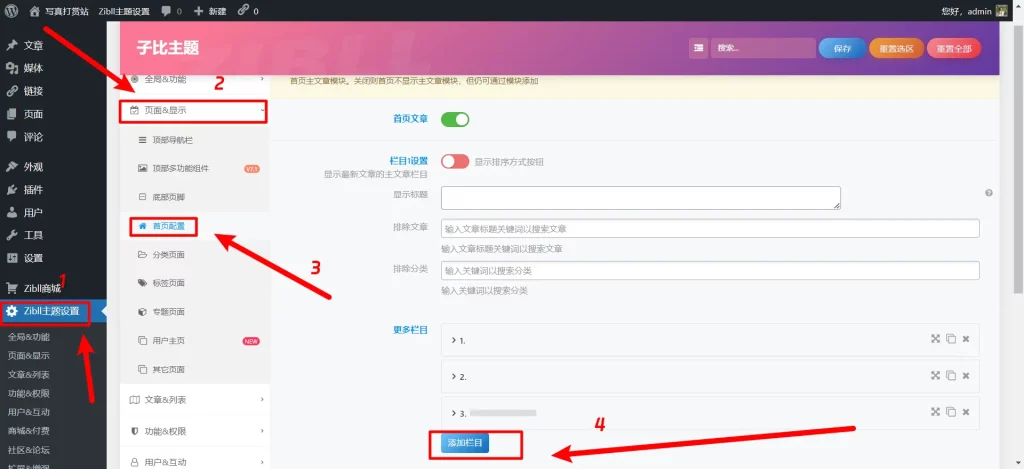This screenshot has width=1024, height=469.
Task: Expand 全局&功能 section in the theme panel
Action: 195,79
